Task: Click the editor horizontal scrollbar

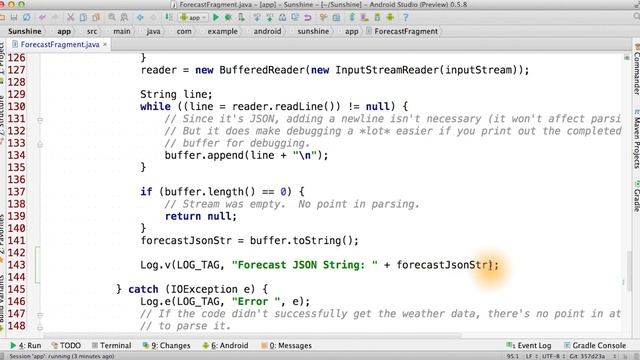Action: 251,336
